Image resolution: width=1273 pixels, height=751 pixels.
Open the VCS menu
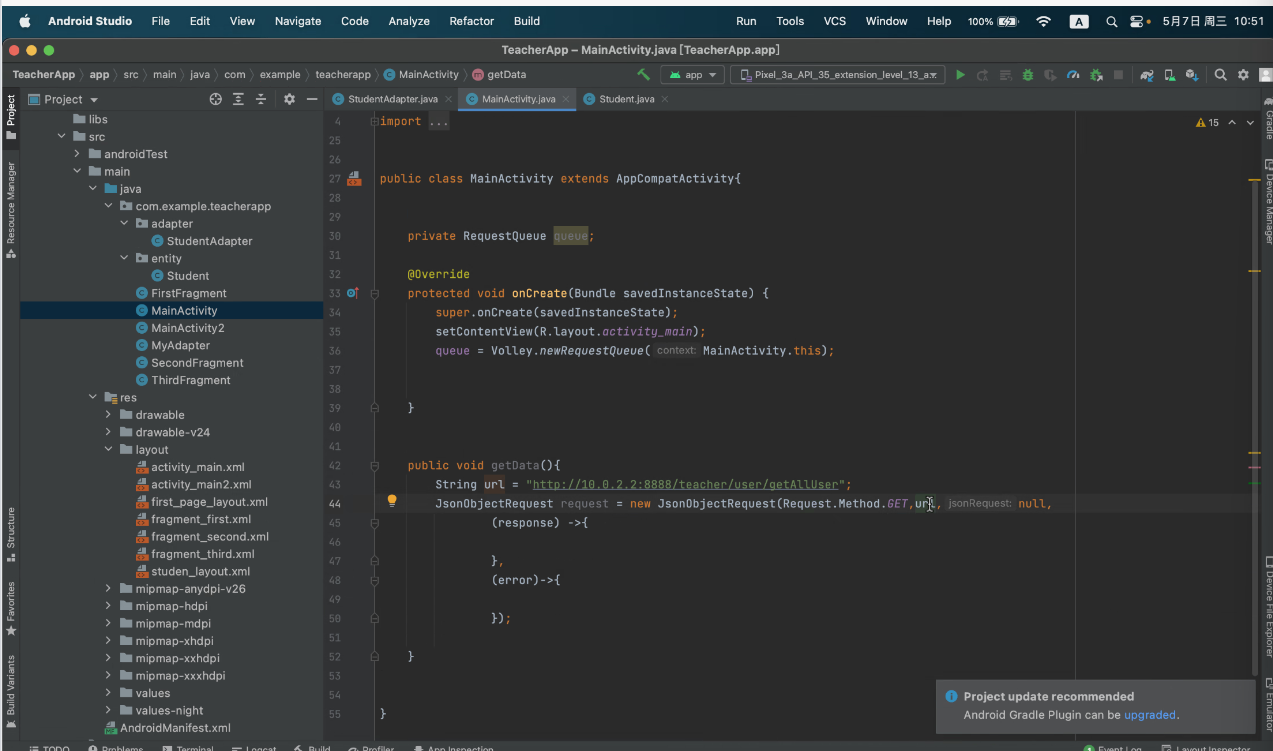tap(835, 21)
